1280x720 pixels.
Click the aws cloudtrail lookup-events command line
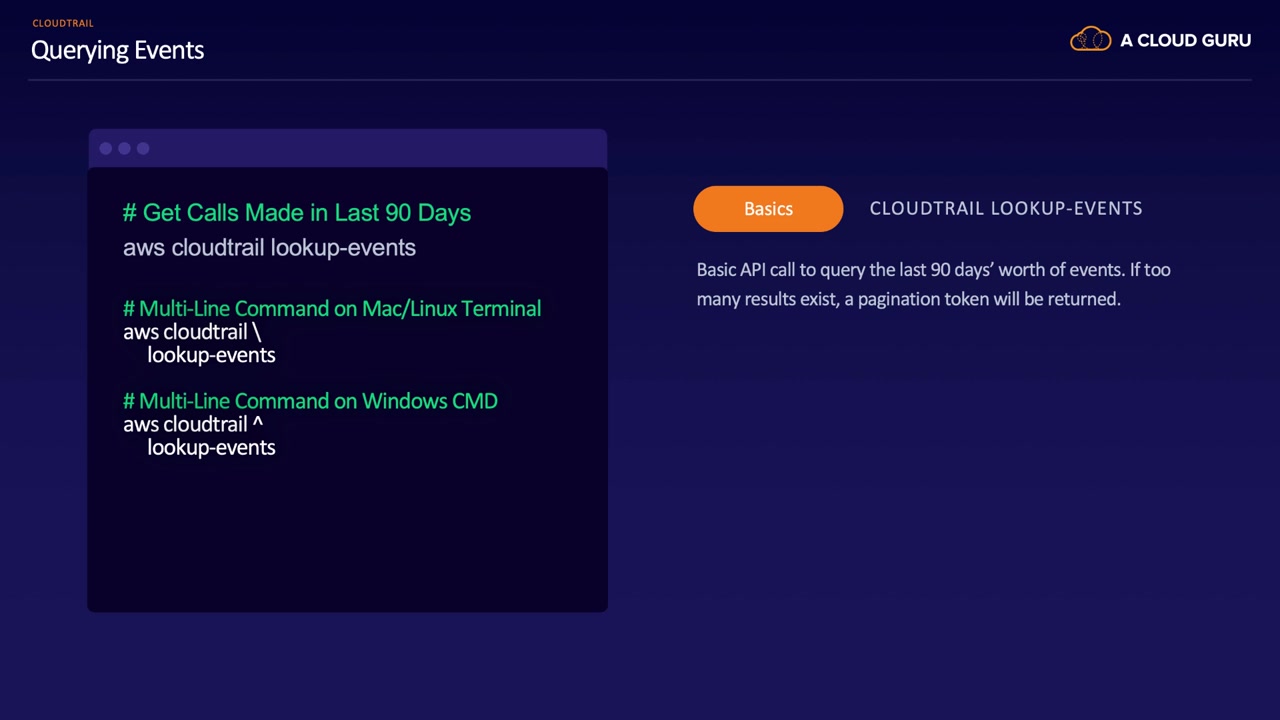269,247
